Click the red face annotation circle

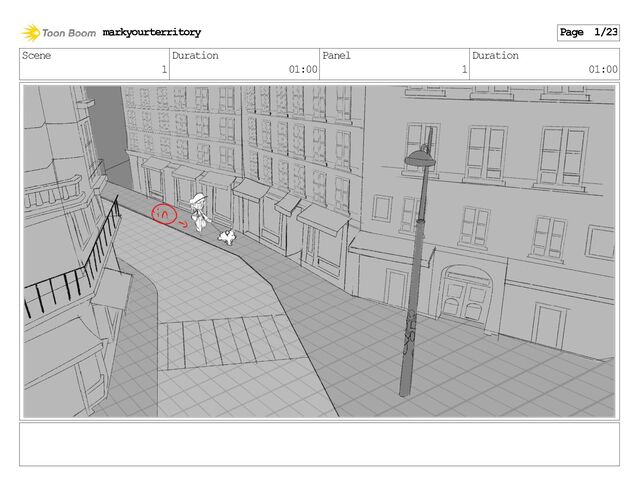tap(163, 213)
